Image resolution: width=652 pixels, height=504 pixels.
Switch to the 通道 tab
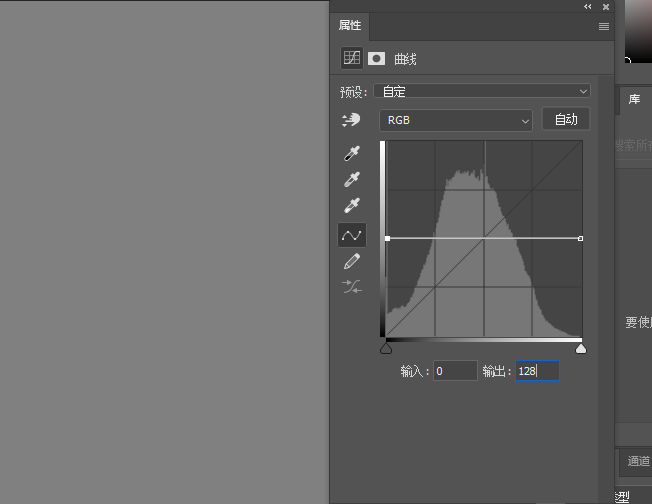click(x=638, y=461)
